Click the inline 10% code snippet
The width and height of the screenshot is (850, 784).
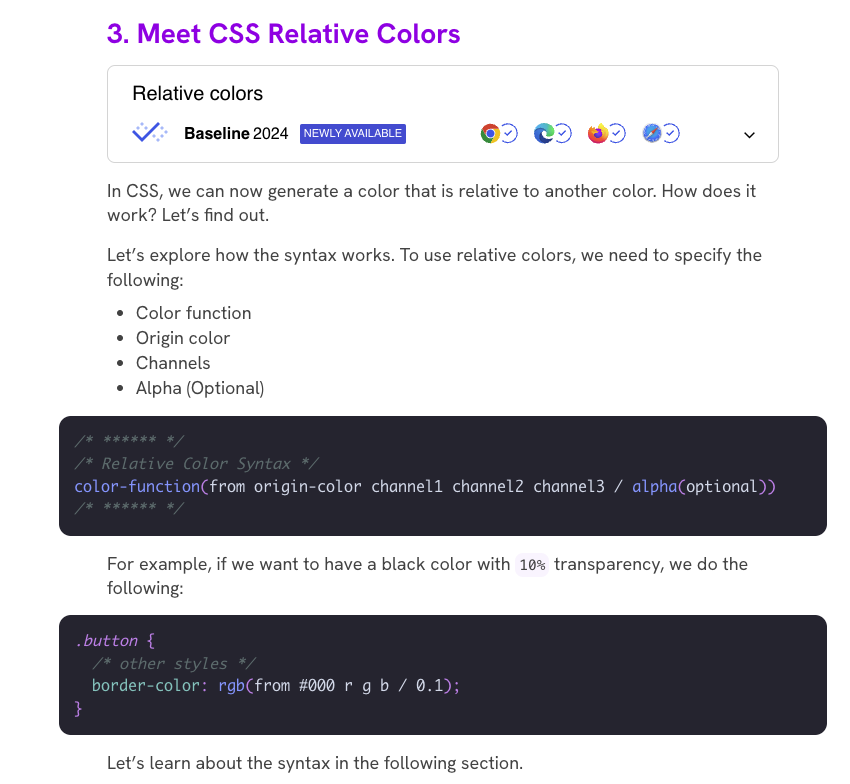tap(532, 565)
